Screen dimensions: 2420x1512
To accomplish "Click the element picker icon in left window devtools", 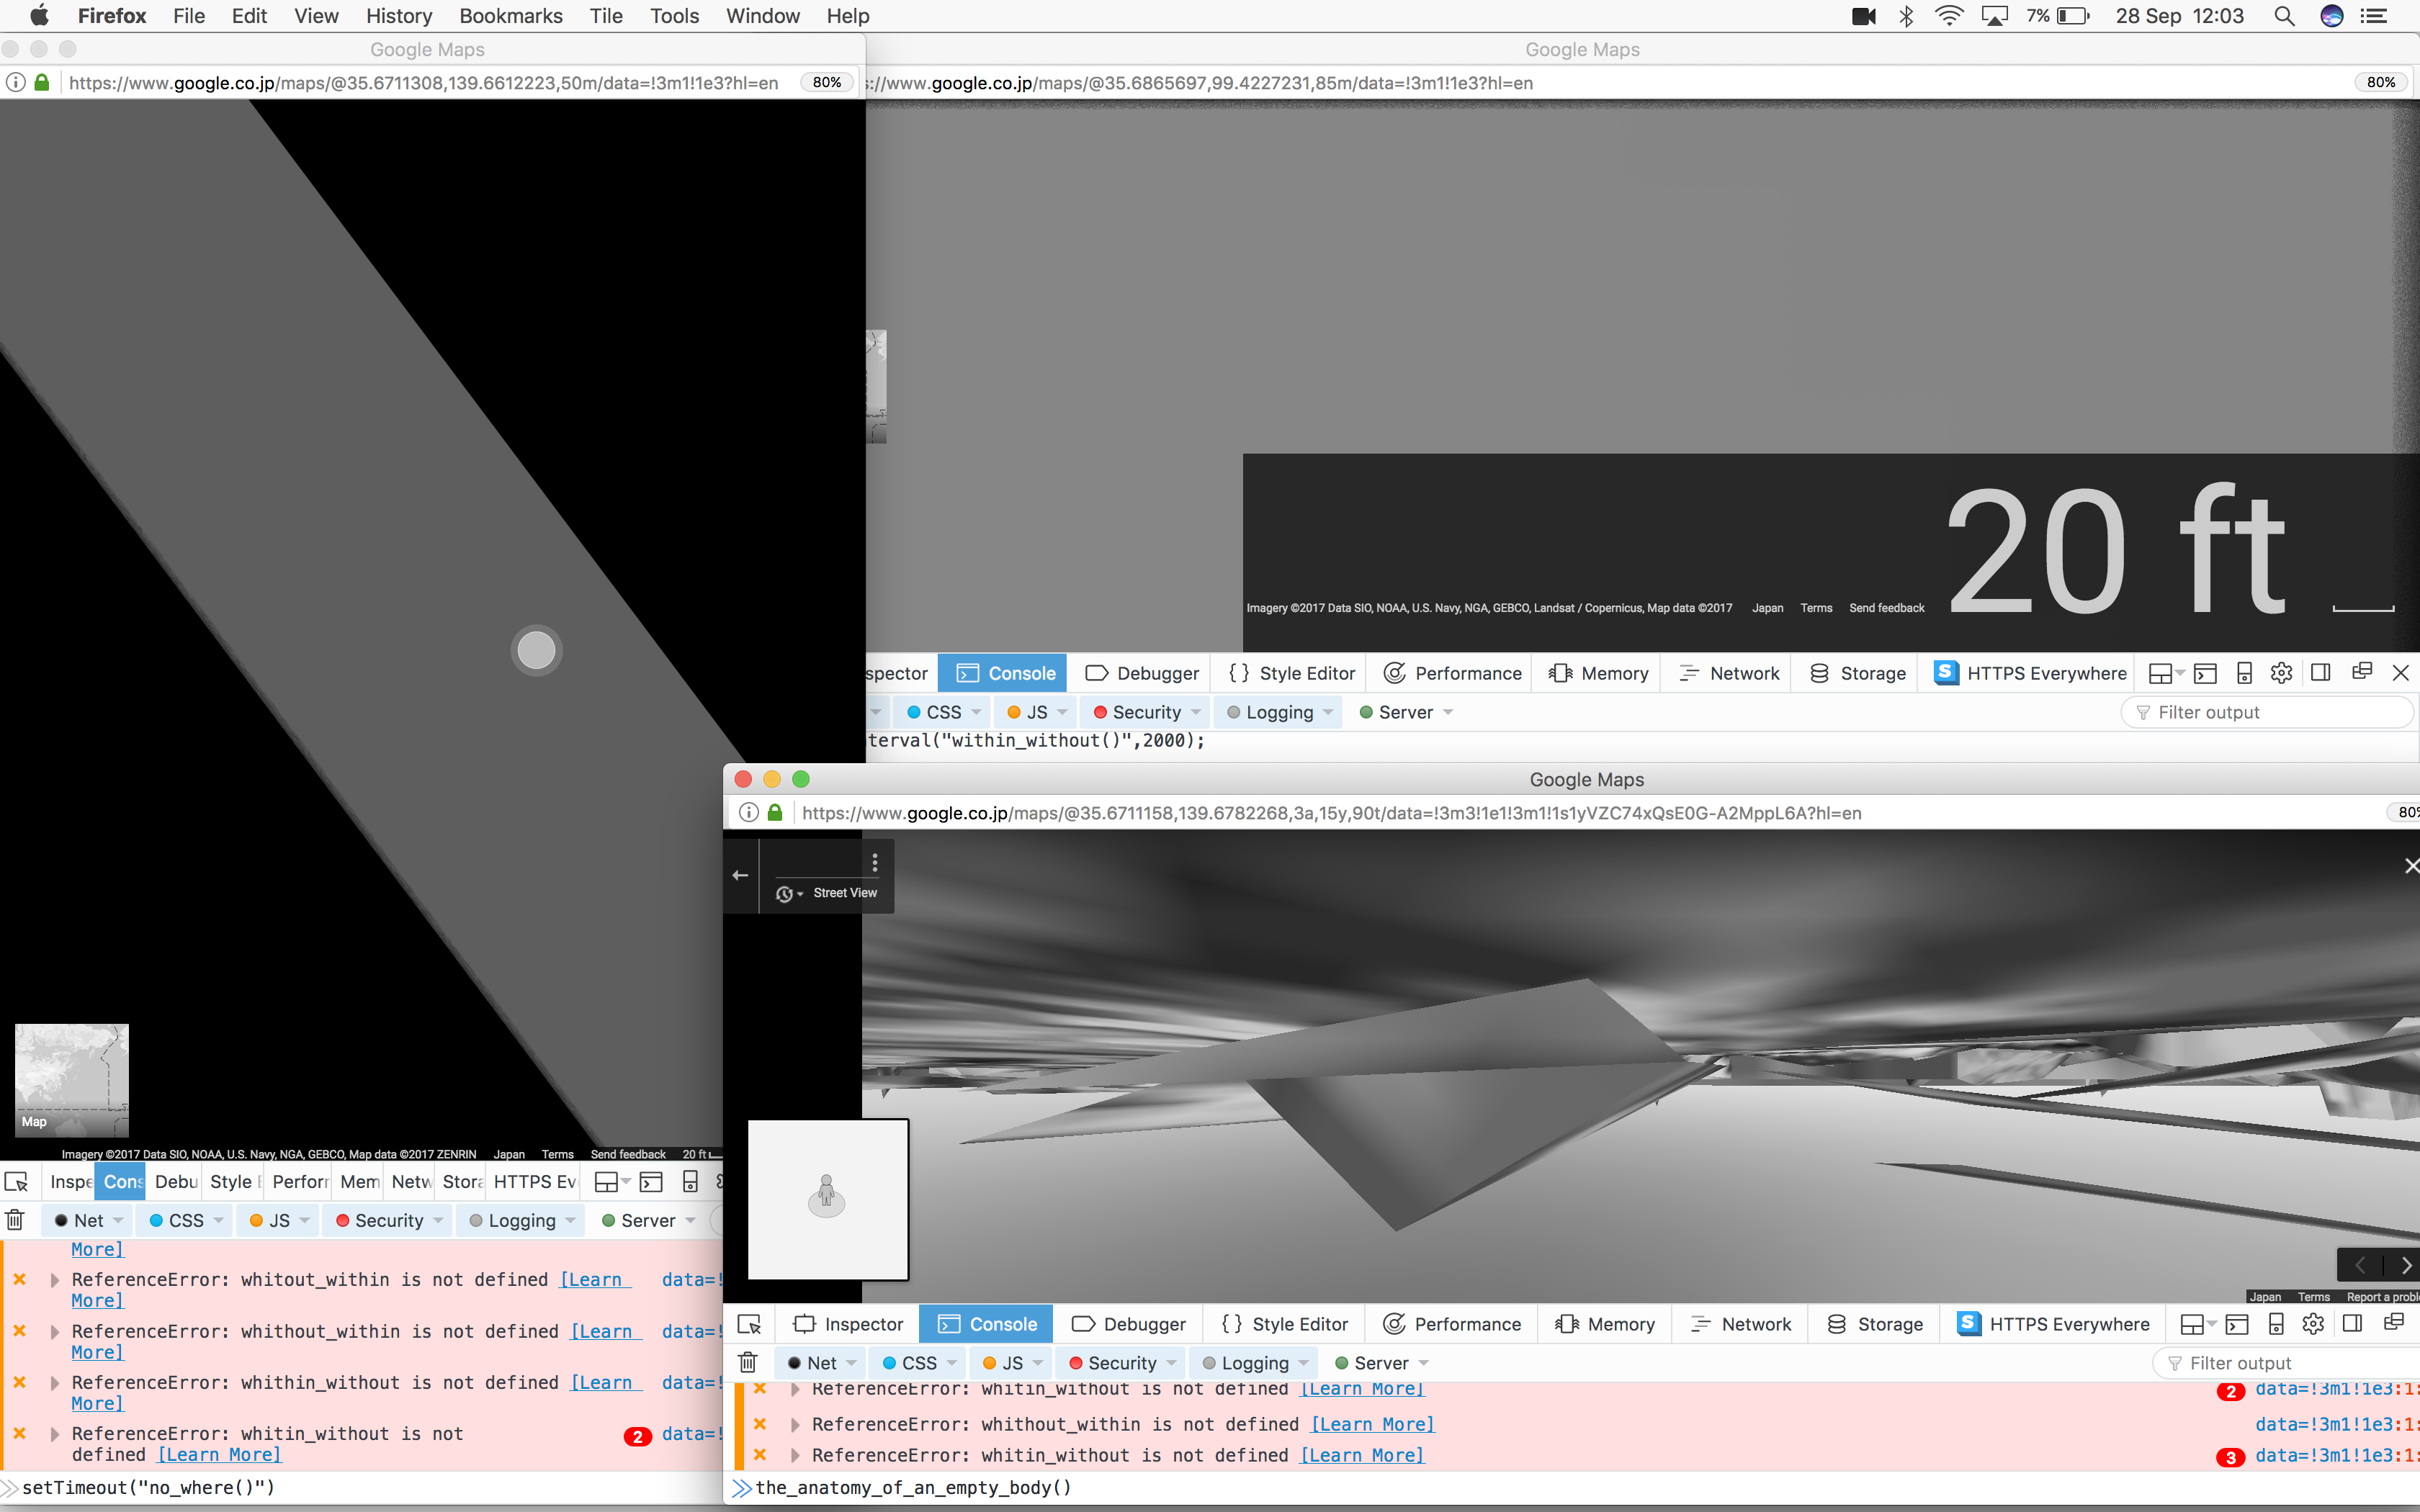I will 16,1182.
